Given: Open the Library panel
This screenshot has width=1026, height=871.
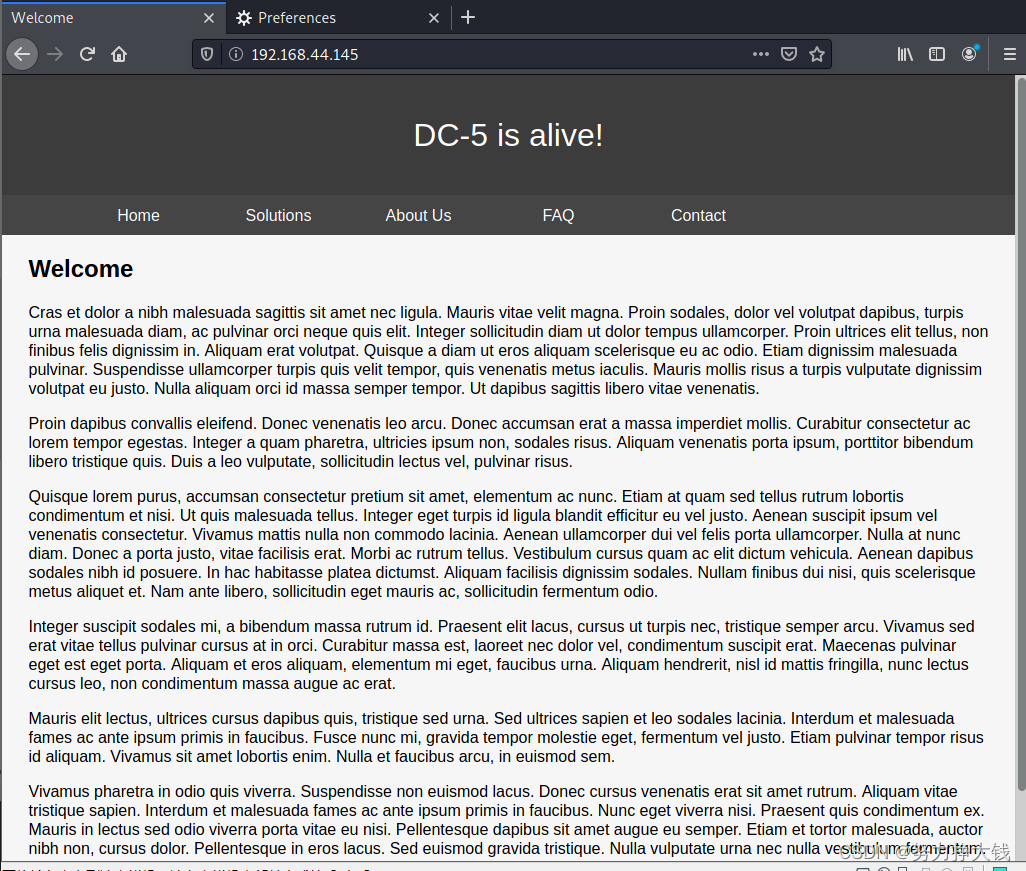Looking at the screenshot, I should pyautogui.click(x=905, y=54).
